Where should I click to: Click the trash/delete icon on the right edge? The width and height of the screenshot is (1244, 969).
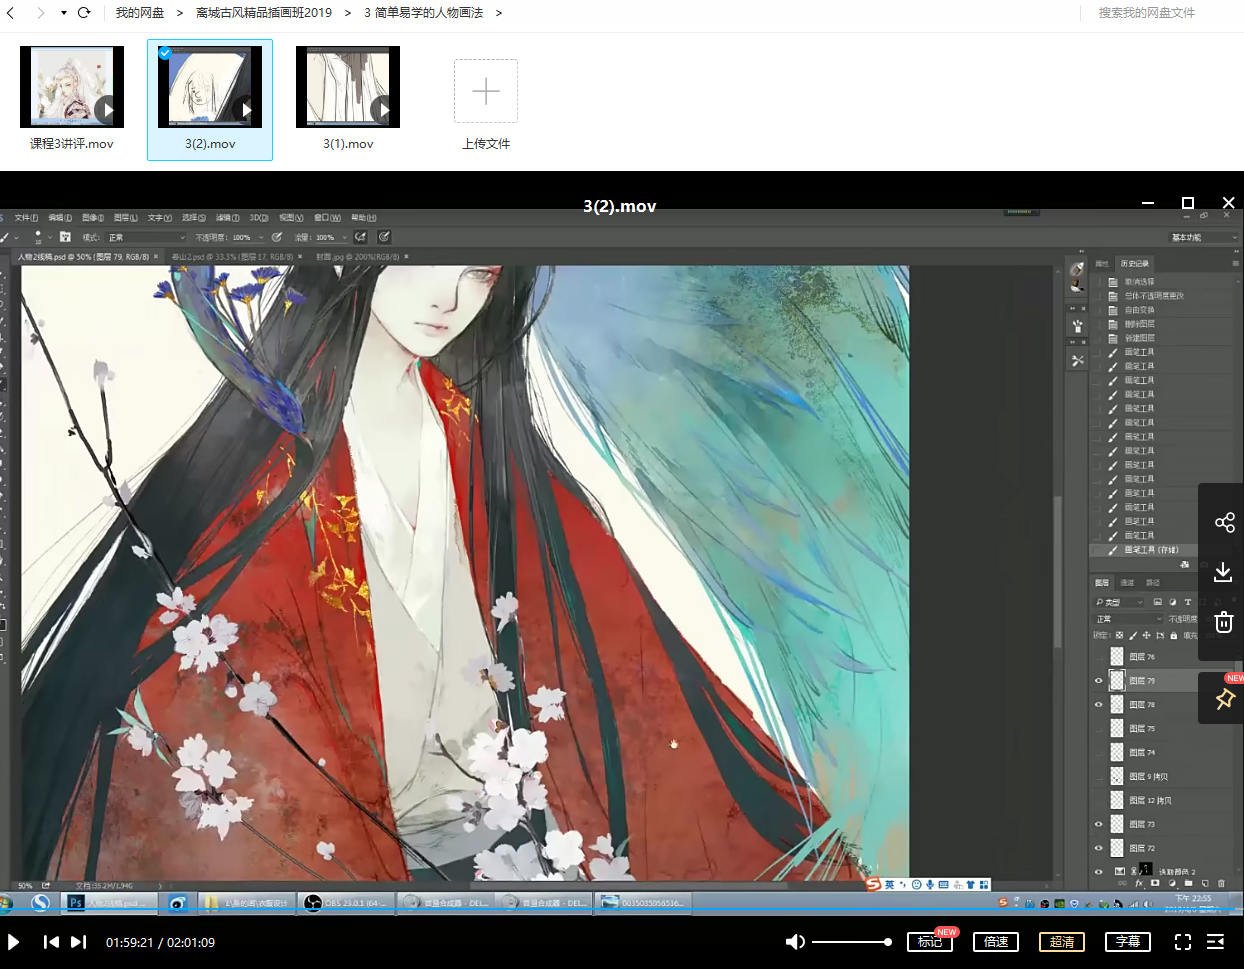(1224, 622)
